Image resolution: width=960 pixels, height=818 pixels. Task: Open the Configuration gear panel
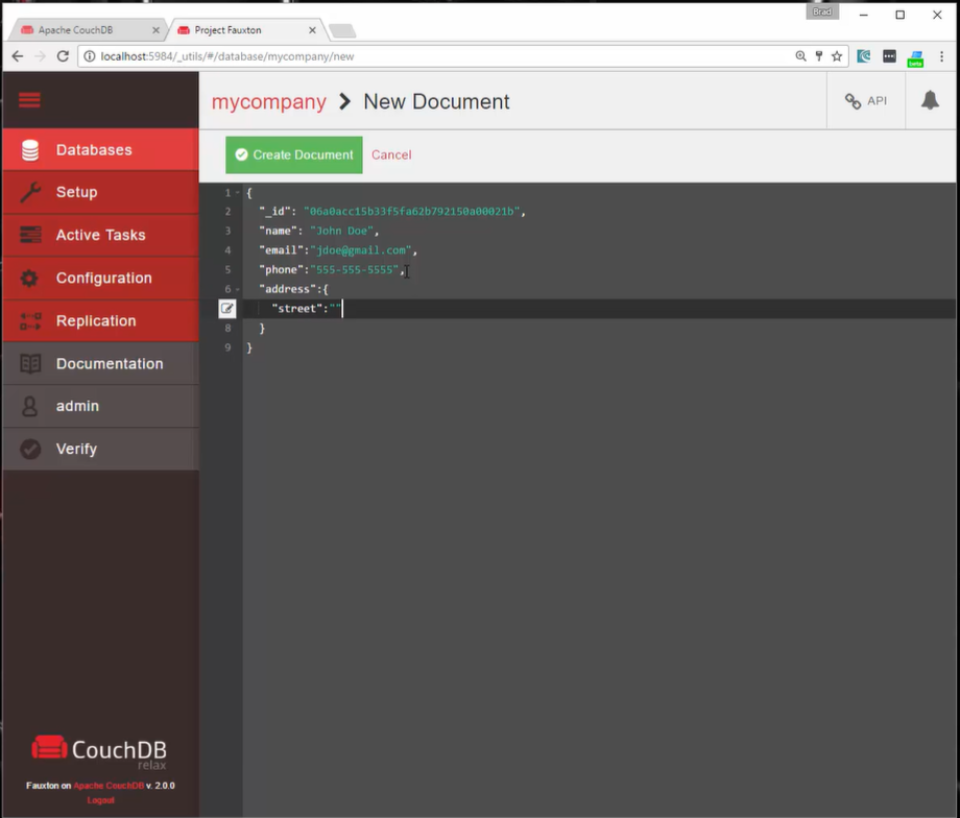click(32, 277)
